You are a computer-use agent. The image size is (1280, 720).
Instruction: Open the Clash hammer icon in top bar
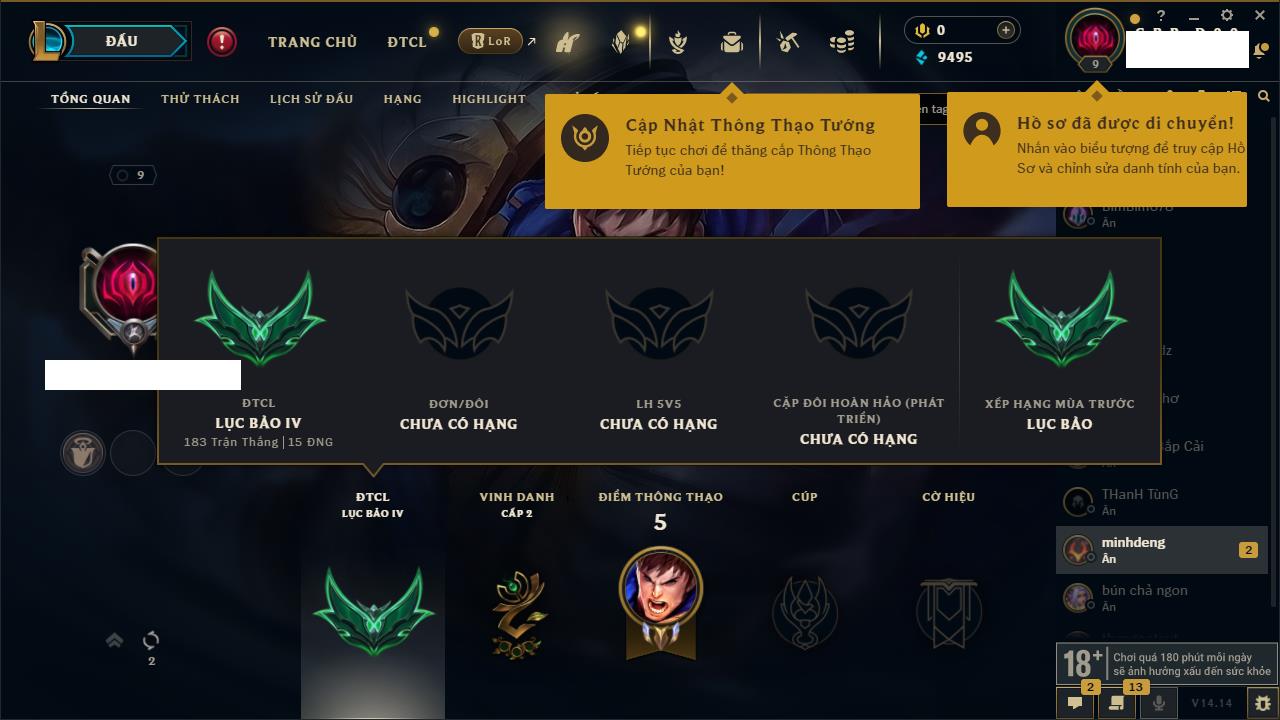coord(568,43)
